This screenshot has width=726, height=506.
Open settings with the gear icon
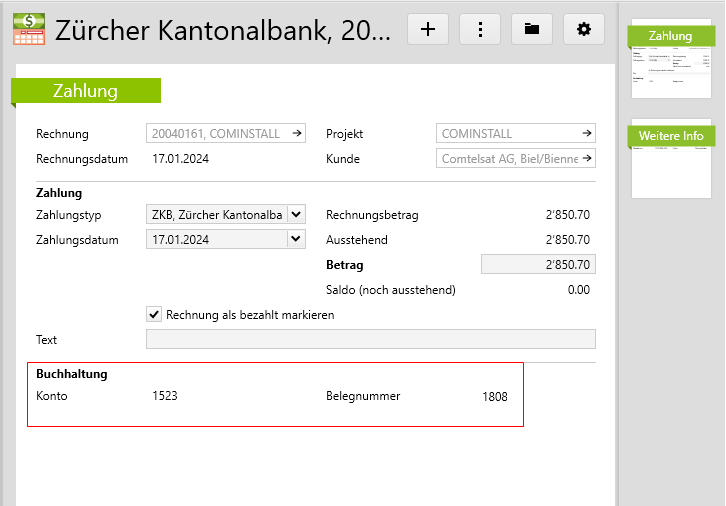pos(584,29)
